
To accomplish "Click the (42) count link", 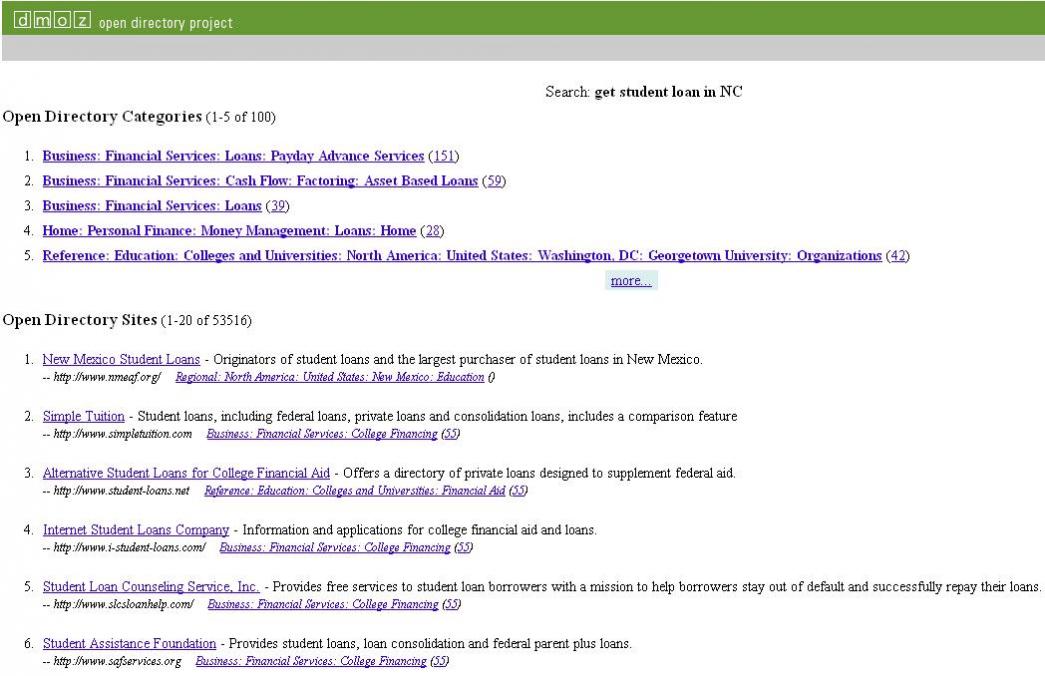I will [x=898, y=256].
